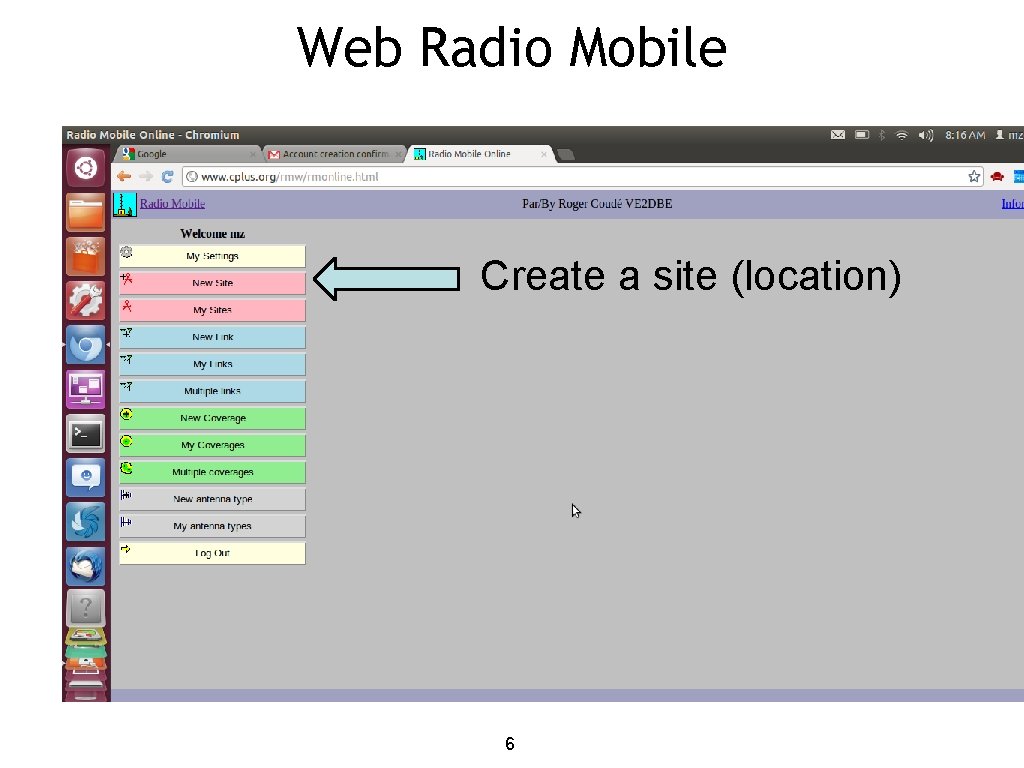Click the antenna icon beside New antenna type
Viewport: 1024px width, 768px height.
[126, 495]
